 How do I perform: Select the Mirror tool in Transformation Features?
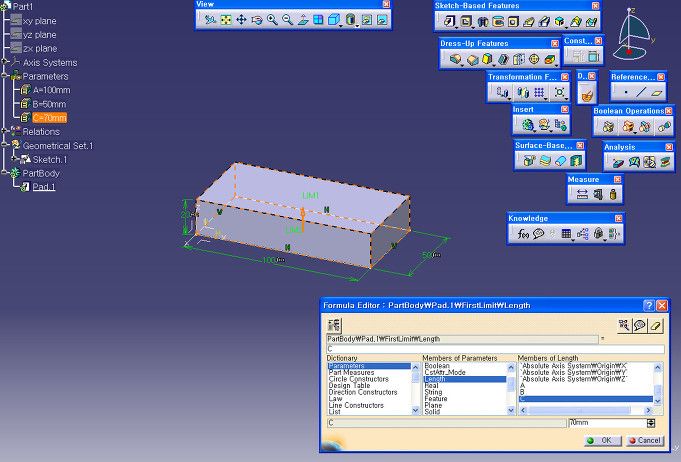[523, 92]
